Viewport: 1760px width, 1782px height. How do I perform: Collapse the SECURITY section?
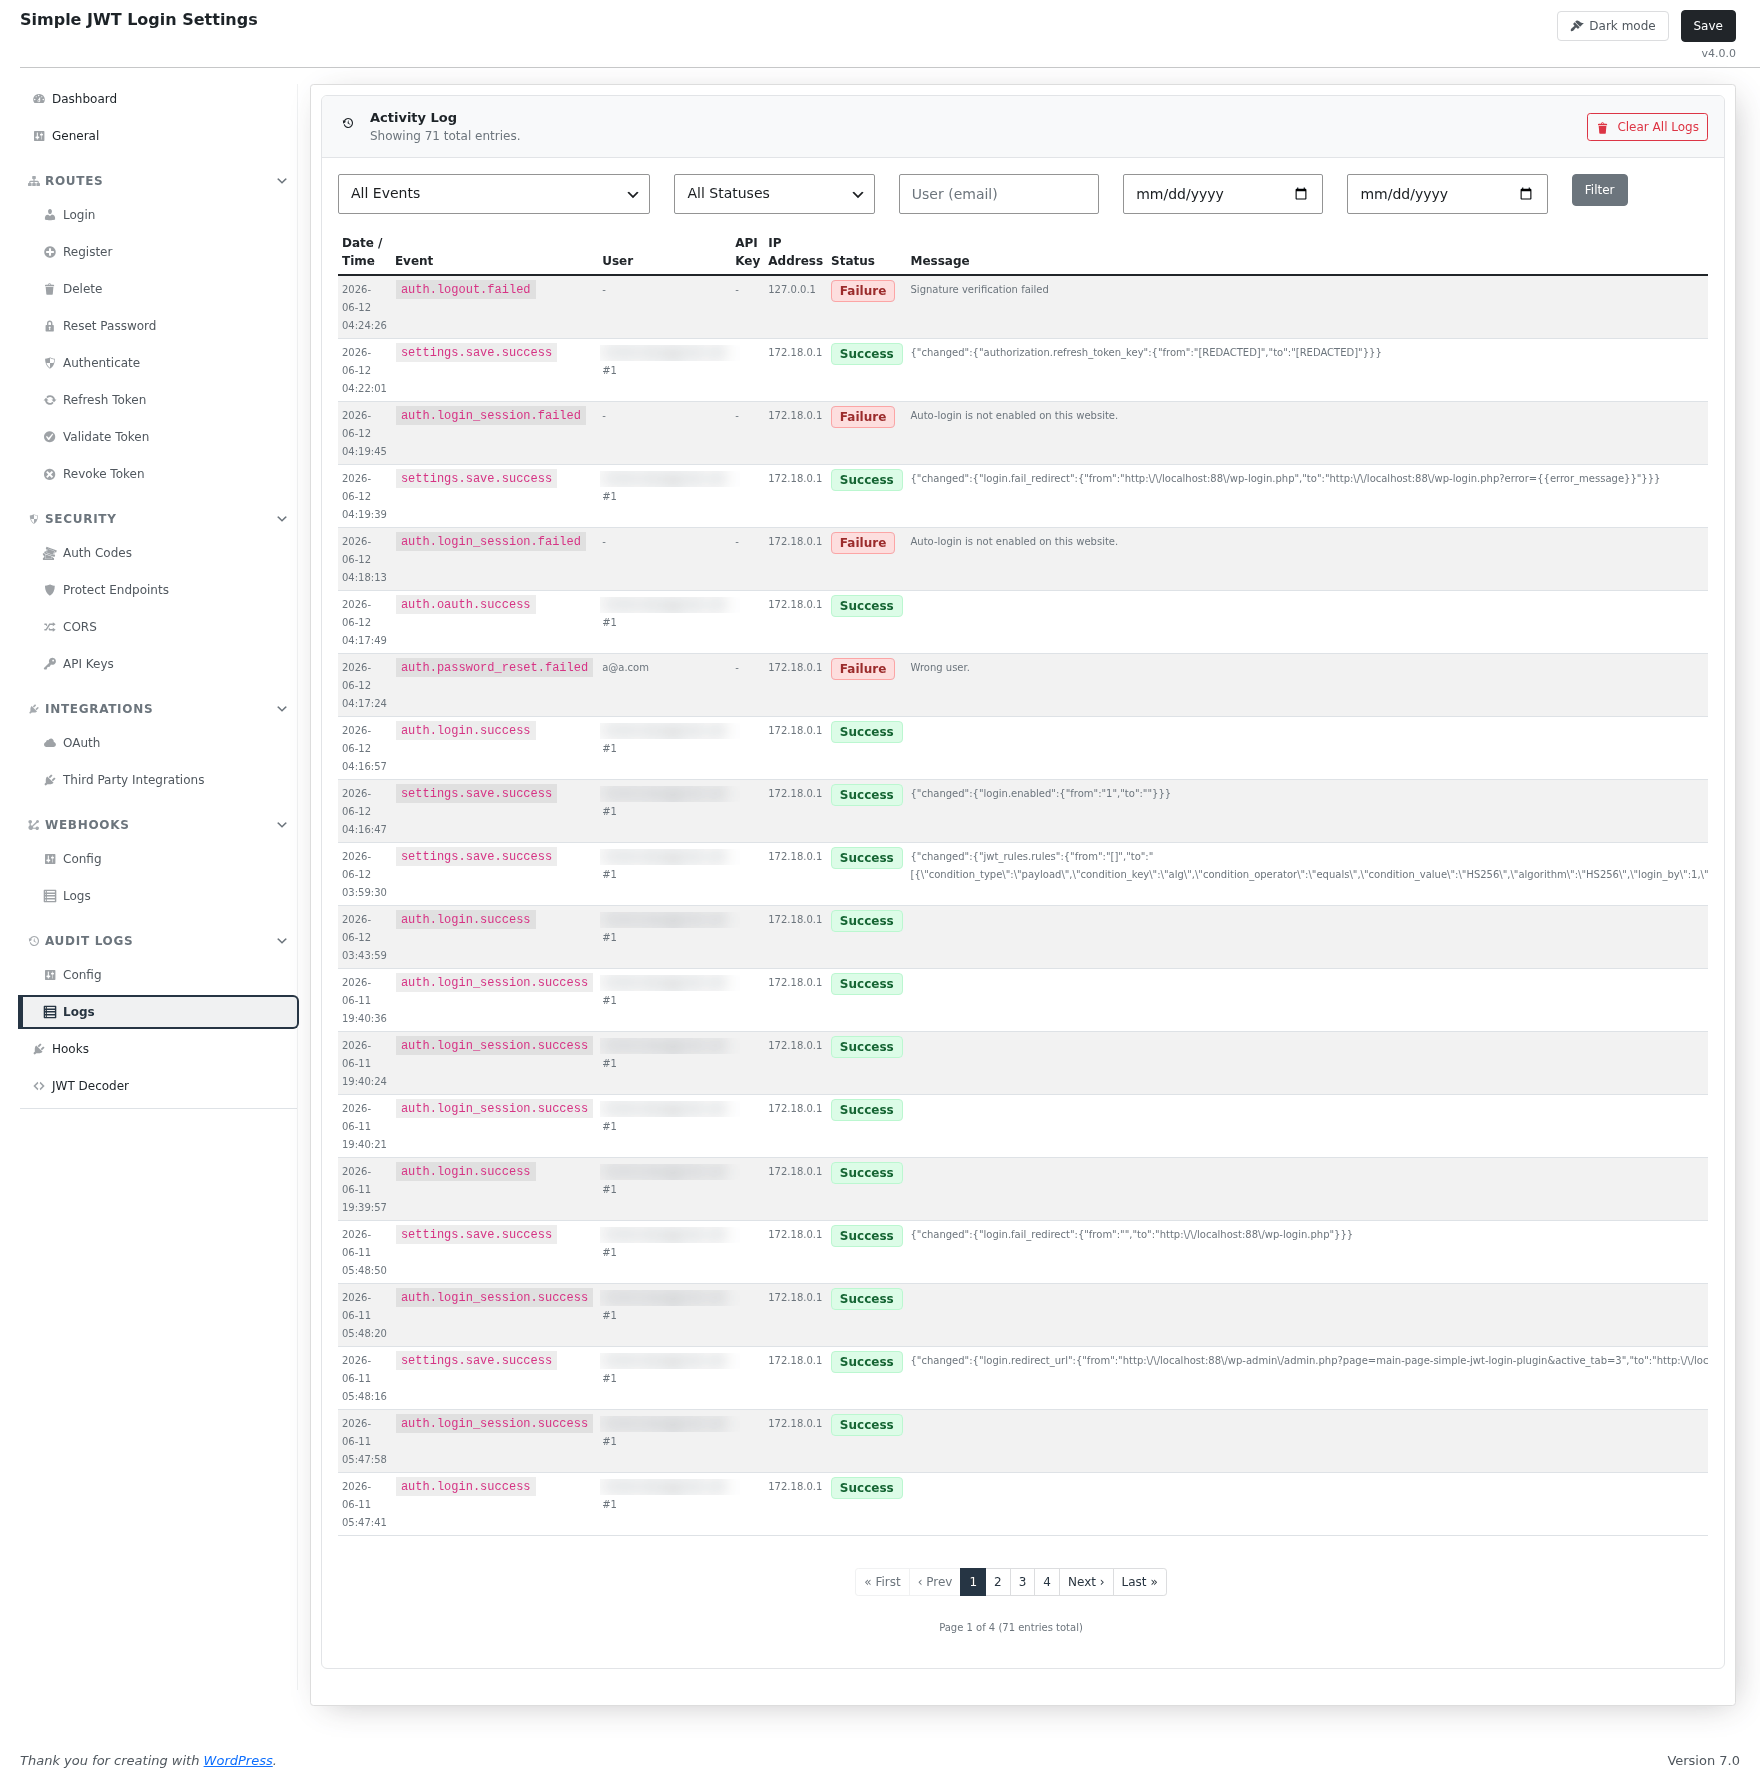coord(282,519)
